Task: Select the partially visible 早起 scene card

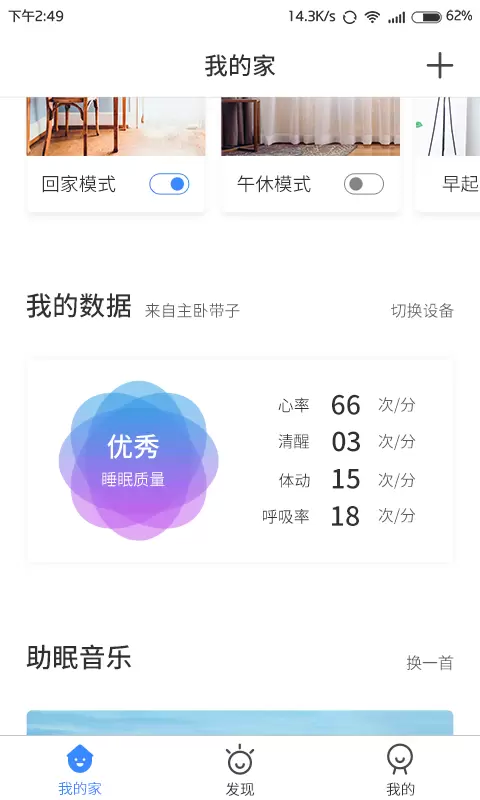Action: pos(448,155)
